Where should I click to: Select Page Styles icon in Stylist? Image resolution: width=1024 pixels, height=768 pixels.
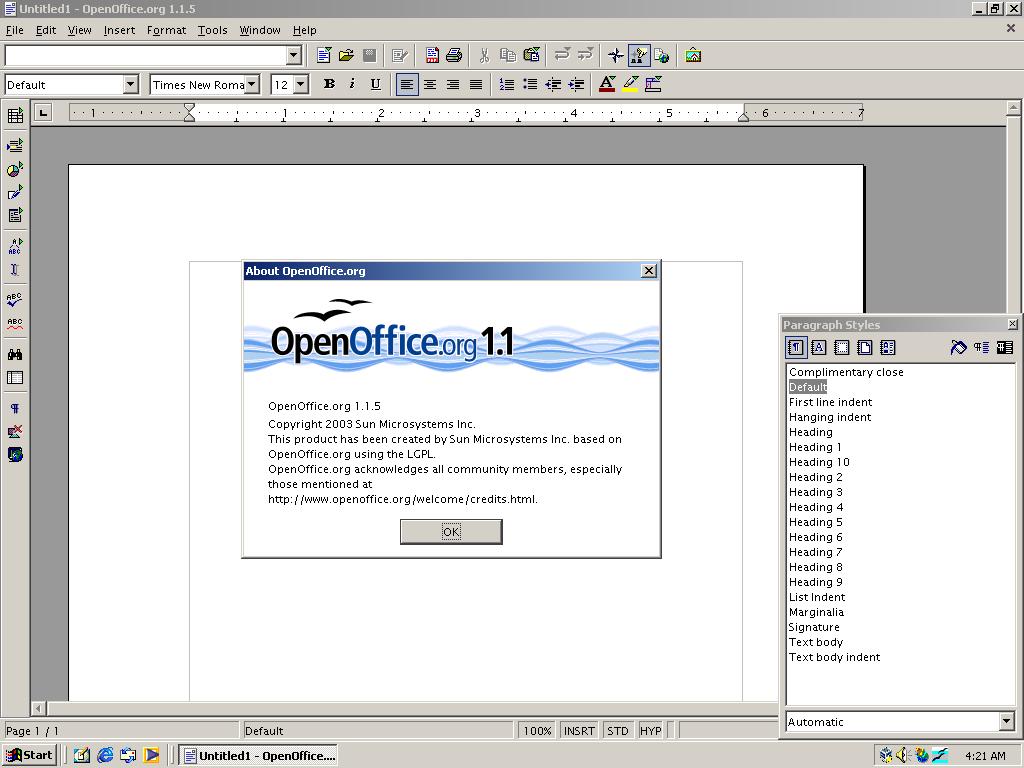pos(865,347)
